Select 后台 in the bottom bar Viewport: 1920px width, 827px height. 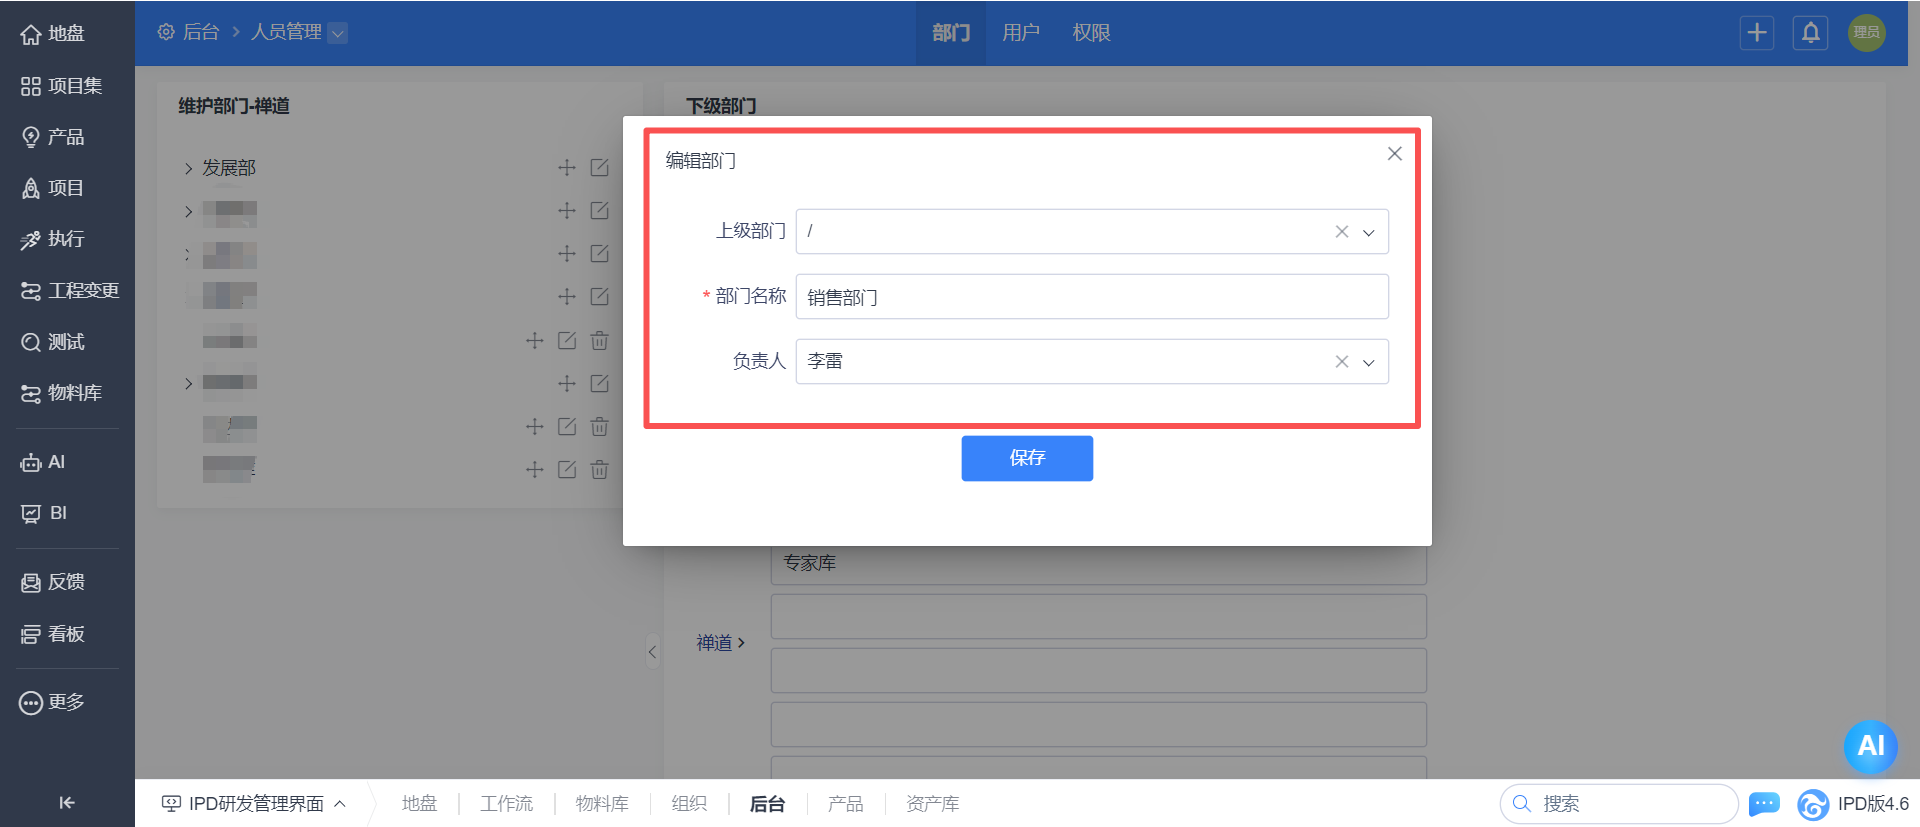[x=767, y=804]
